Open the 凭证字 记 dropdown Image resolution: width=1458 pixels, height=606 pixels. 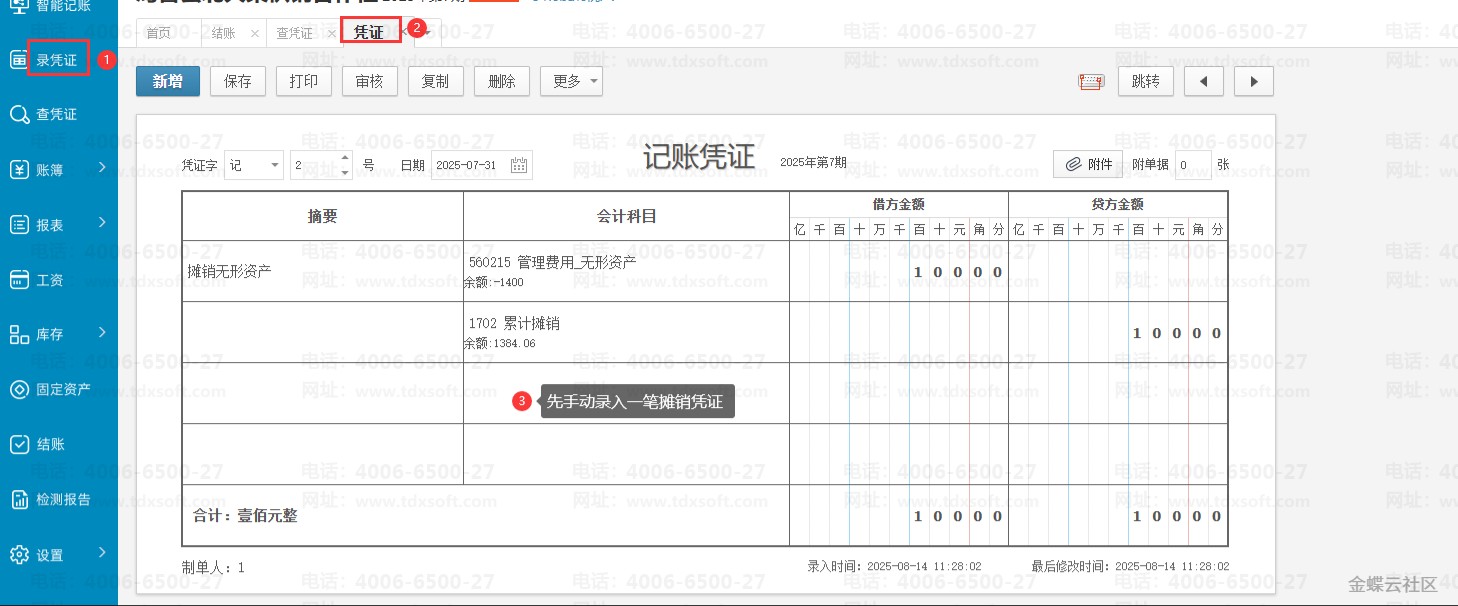[x=254, y=165]
